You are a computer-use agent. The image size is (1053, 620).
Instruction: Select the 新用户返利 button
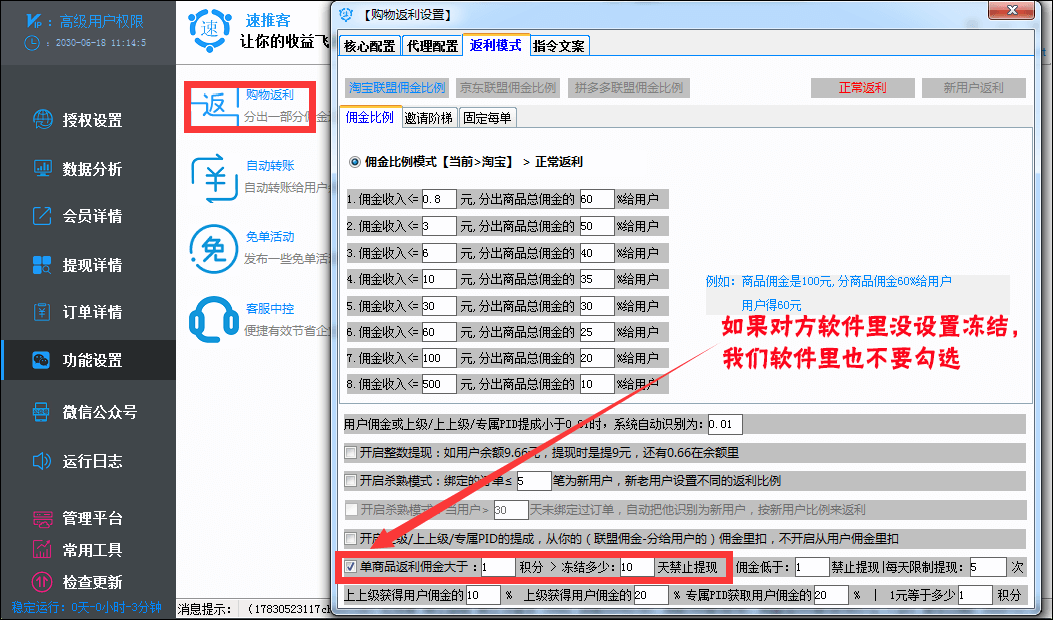point(974,87)
